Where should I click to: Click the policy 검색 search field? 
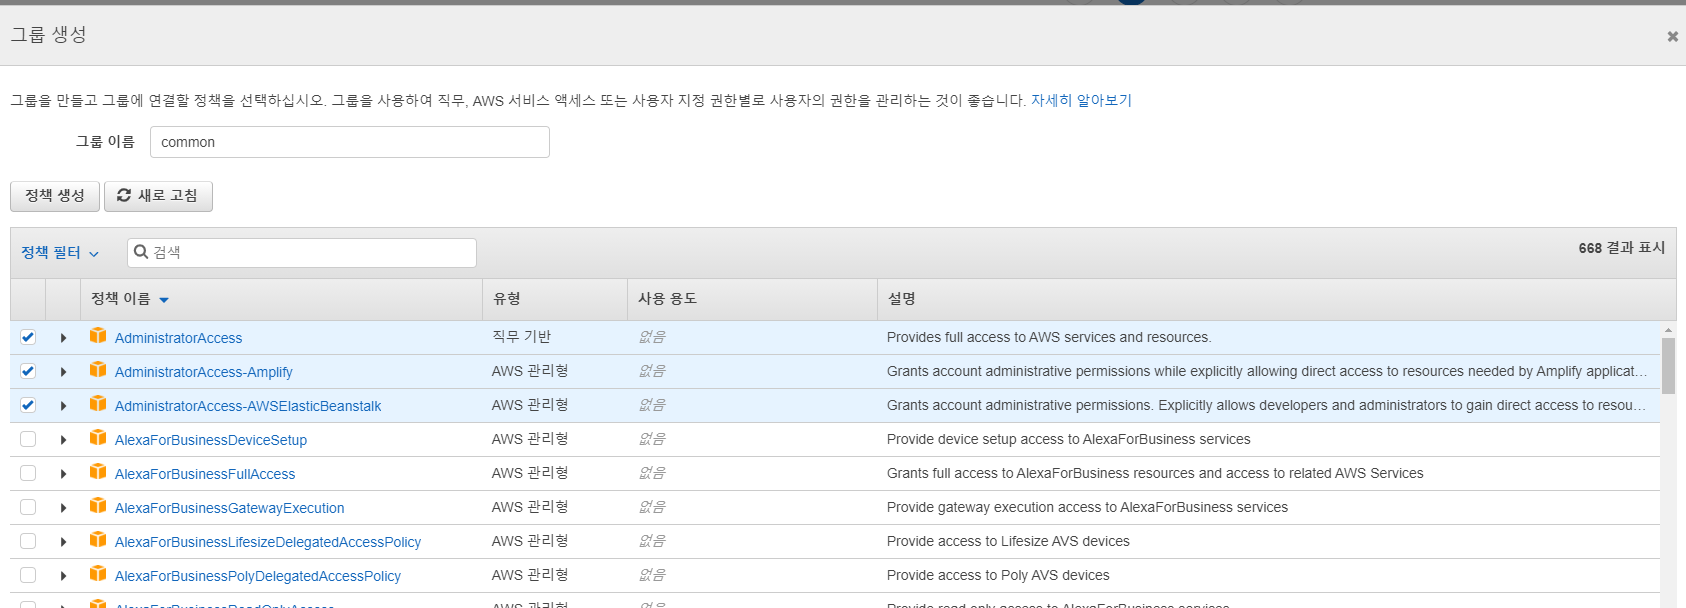click(302, 252)
